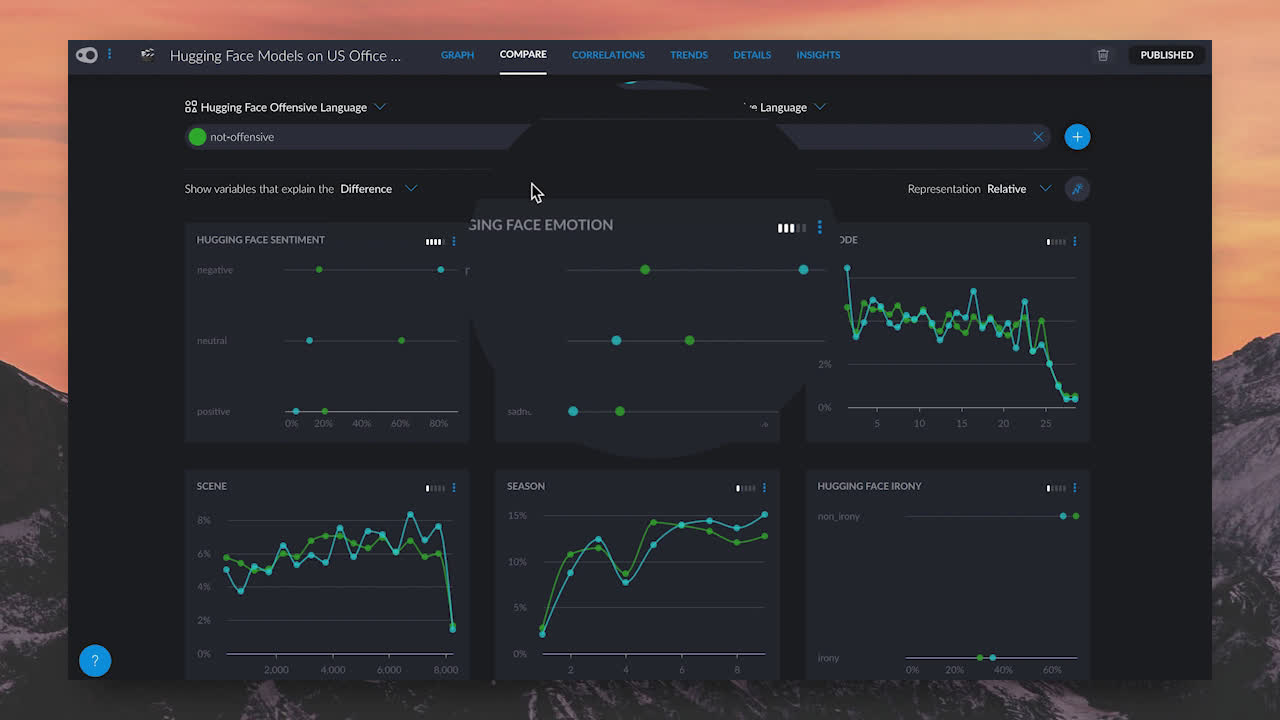Screen dimensions: 1280x720
Task: Click significance bars on Hugging Face Emotion card
Action: (791, 228)
